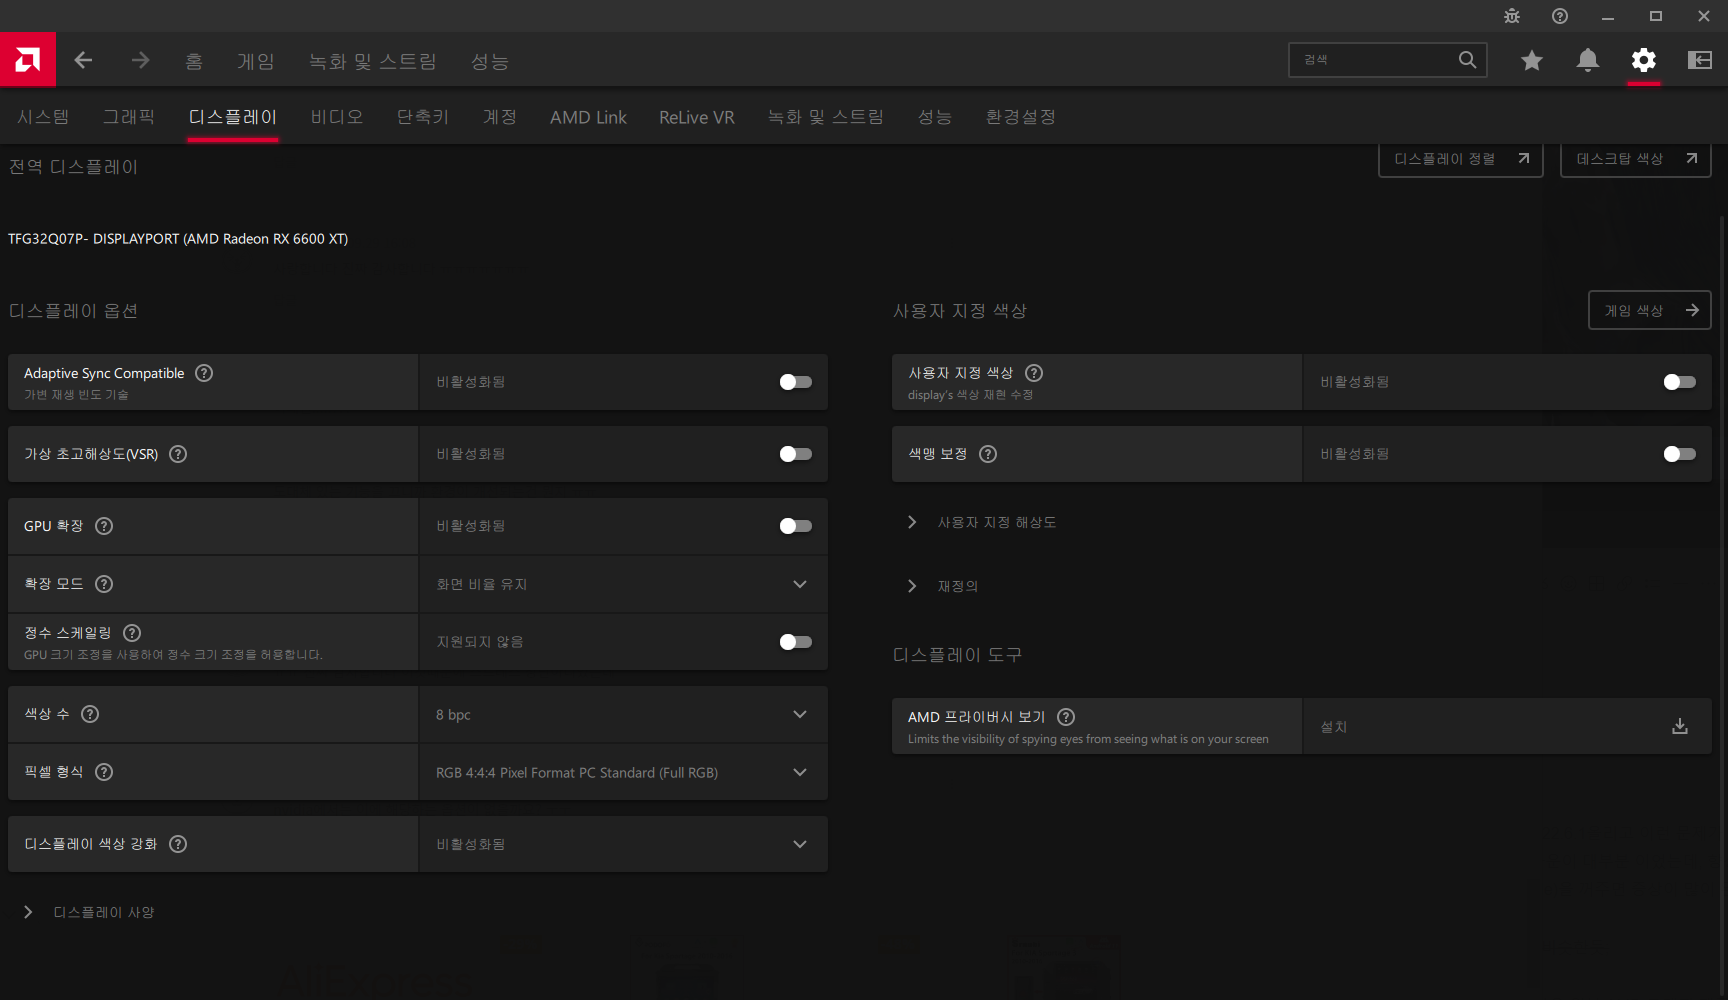Click the search magnifier icon
Image resolution: width=1728 pixels, height=1000 pixels.
point(1467,60)
